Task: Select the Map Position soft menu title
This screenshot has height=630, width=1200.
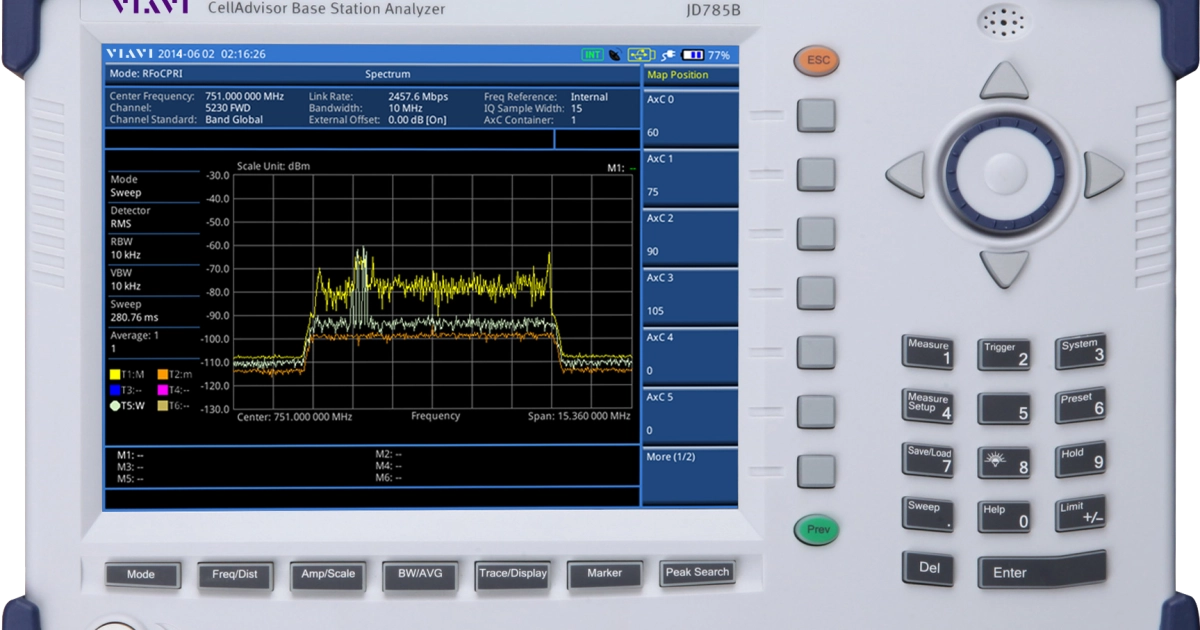Action: [x=678, y=75]
